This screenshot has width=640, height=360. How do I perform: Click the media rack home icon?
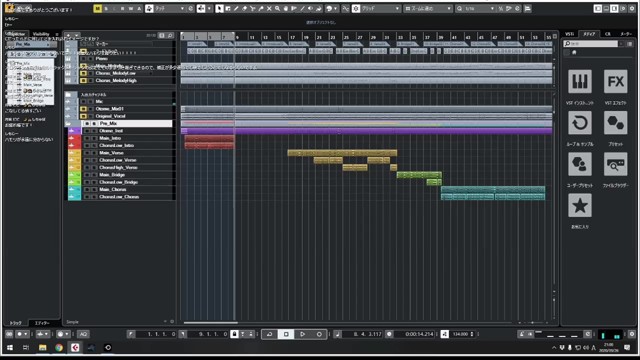point(574,52)
